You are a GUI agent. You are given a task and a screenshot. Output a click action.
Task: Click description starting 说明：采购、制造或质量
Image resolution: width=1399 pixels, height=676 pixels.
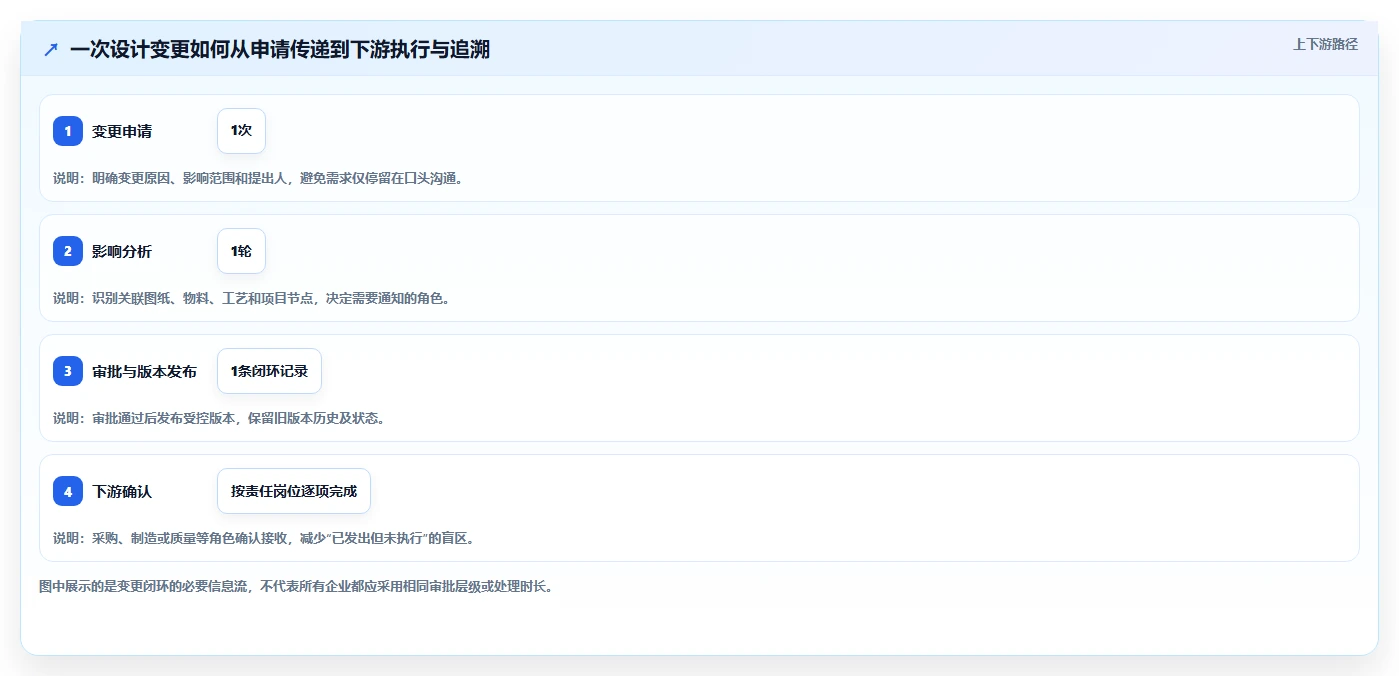tap(263, 538)
